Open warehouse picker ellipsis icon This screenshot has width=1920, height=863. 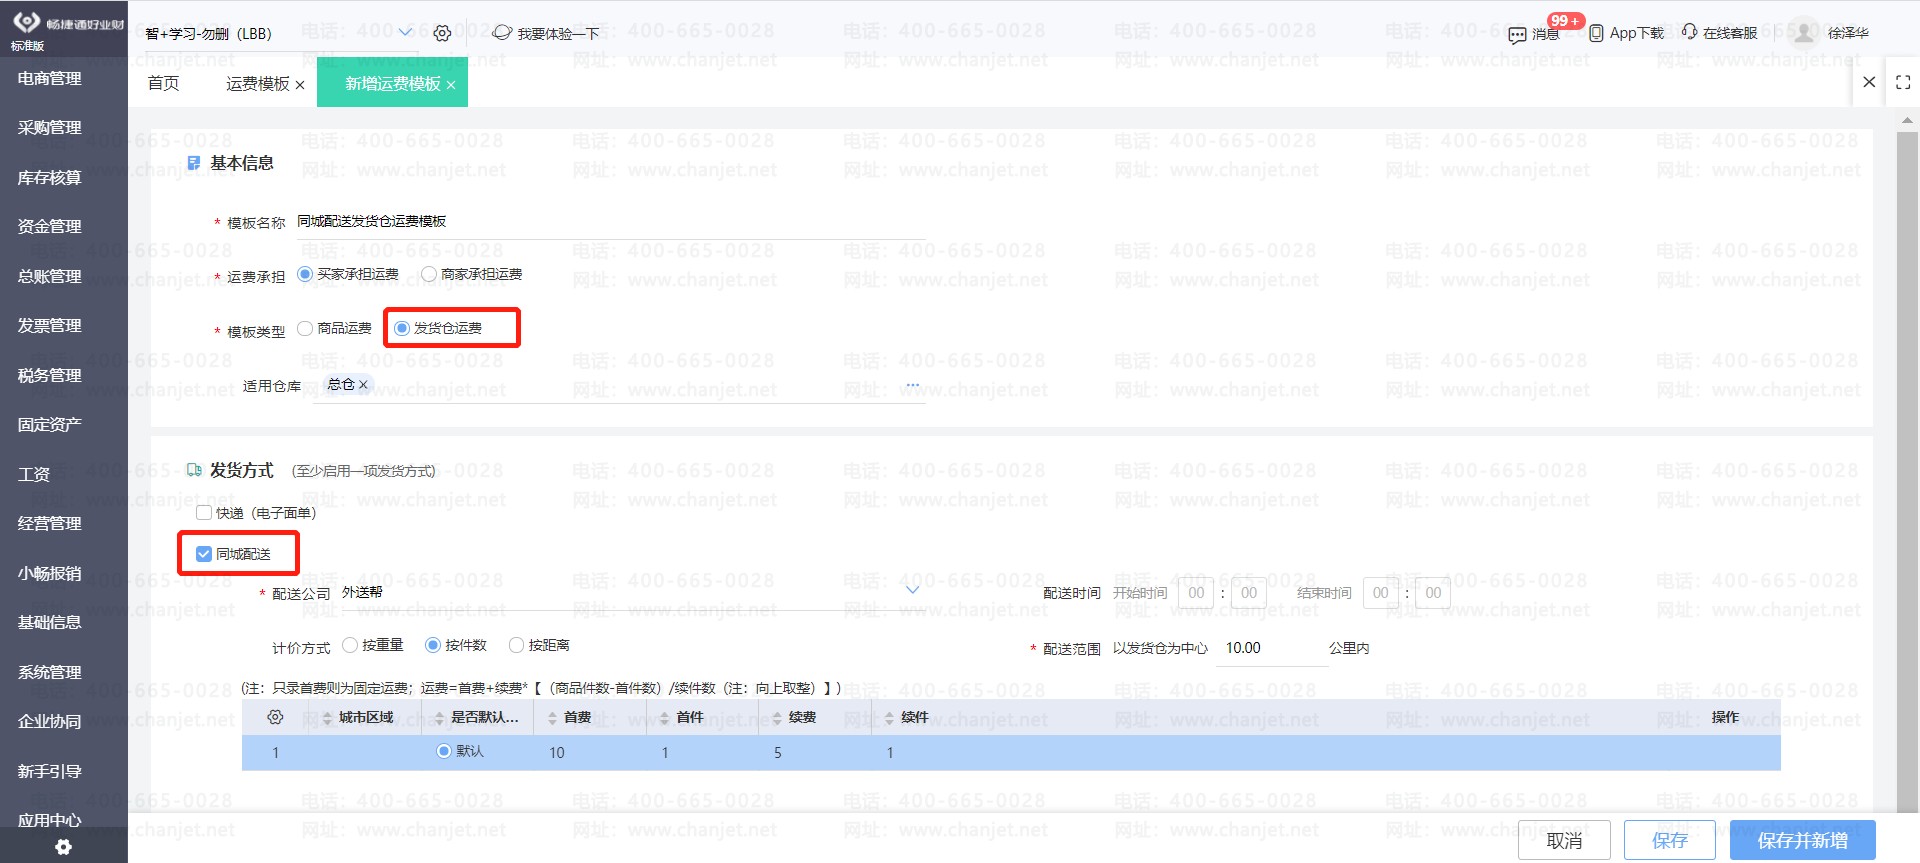pos(912,385)
